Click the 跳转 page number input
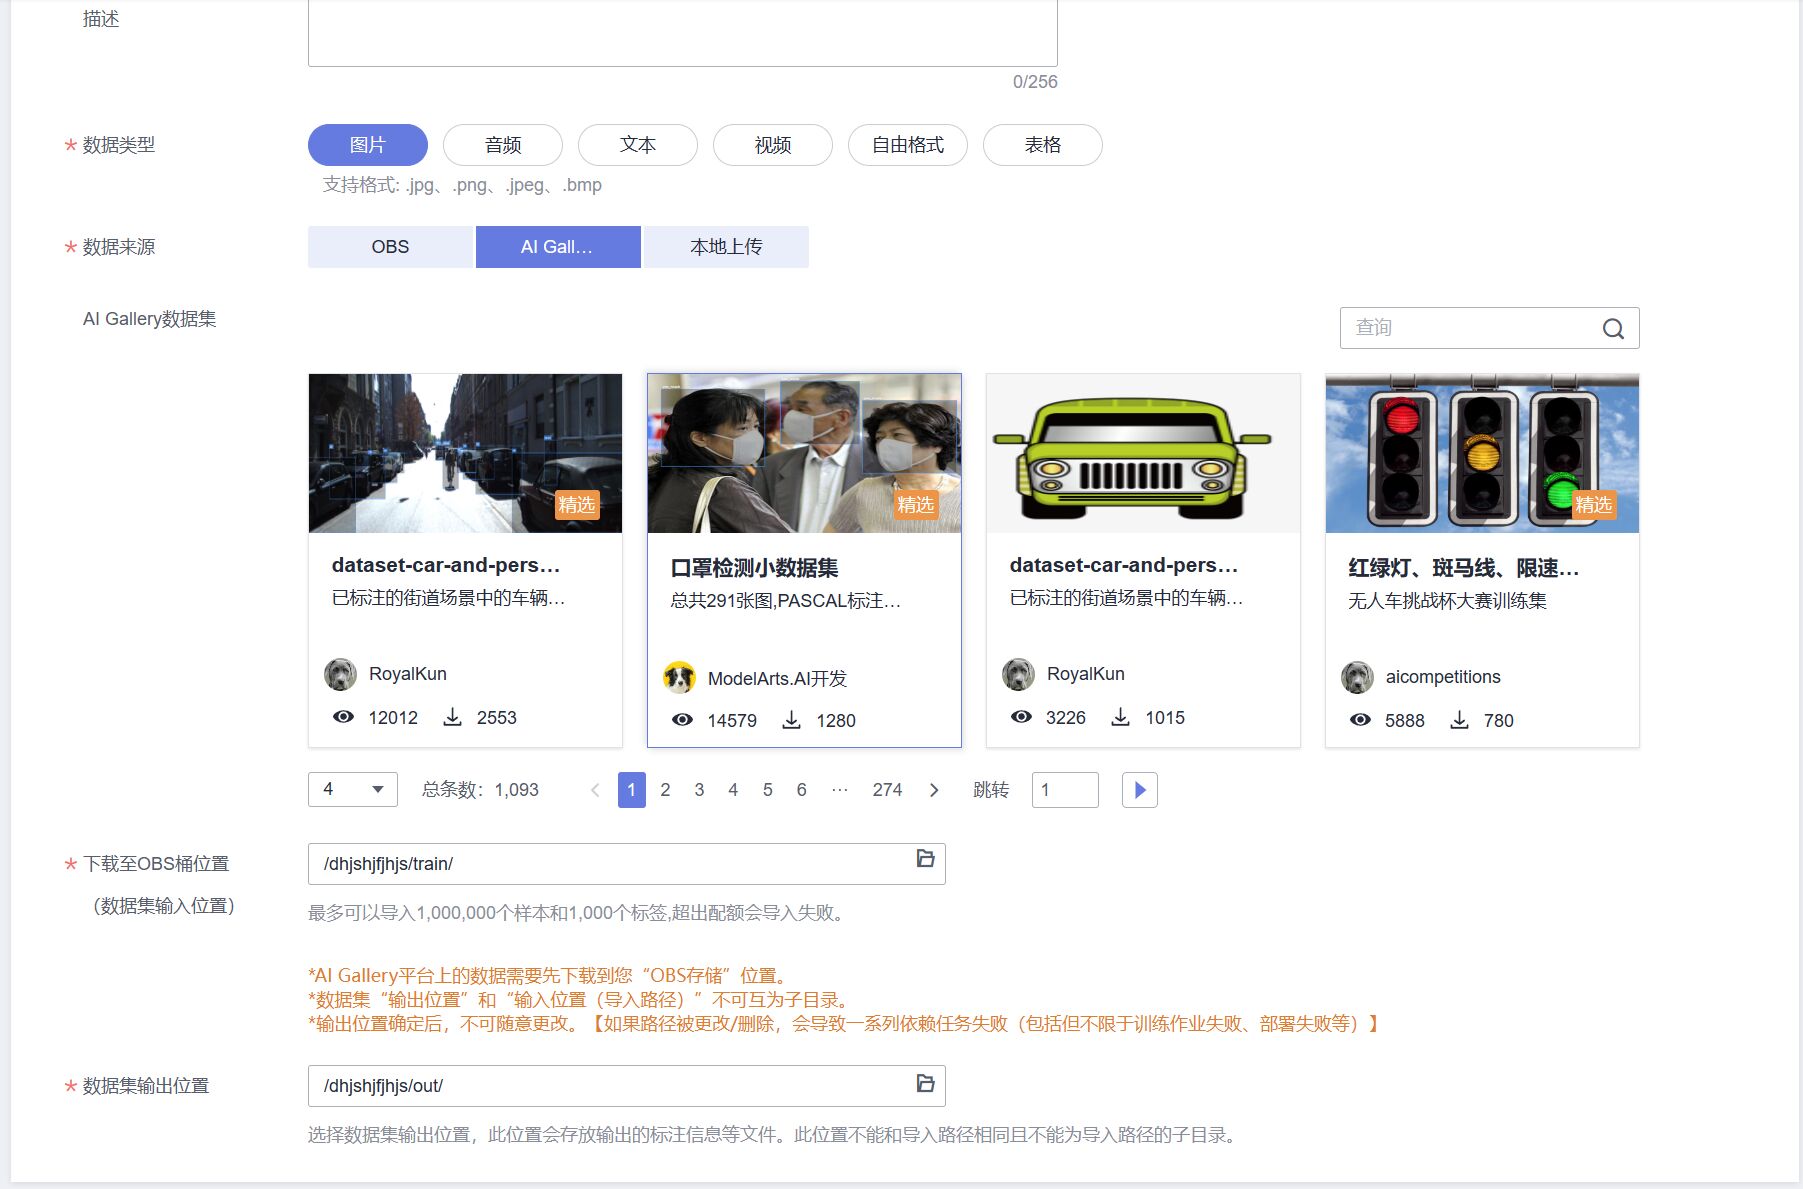Screen dimensions: 1803x1189 coord(1065,790)
